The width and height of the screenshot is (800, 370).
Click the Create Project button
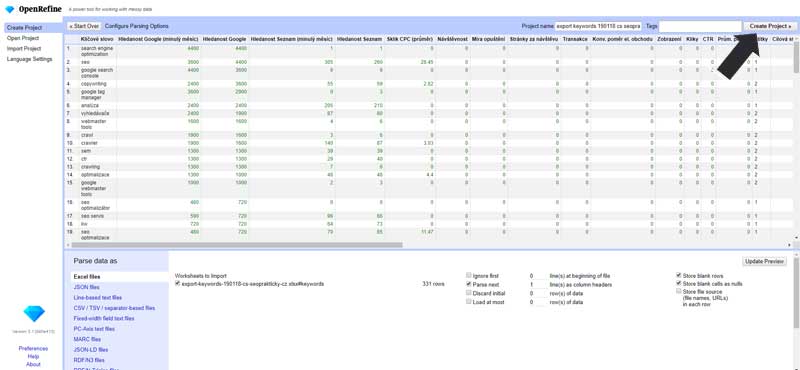click(x=770, y=26)
